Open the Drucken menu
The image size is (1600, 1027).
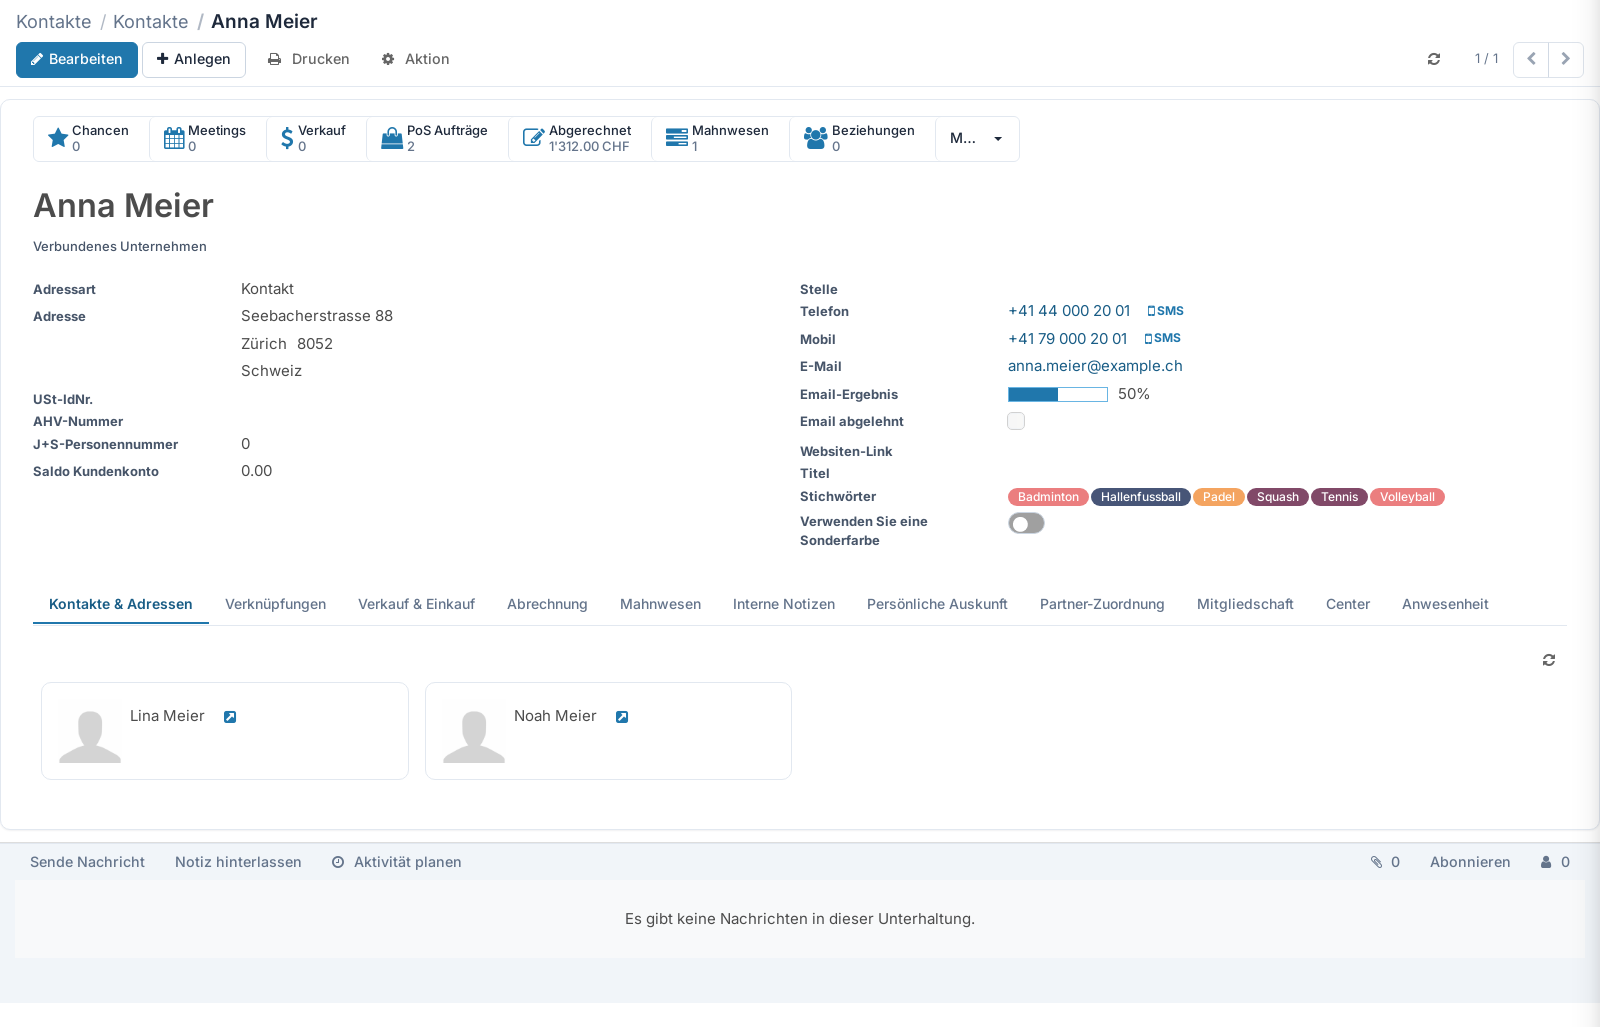tap(309, 59)
